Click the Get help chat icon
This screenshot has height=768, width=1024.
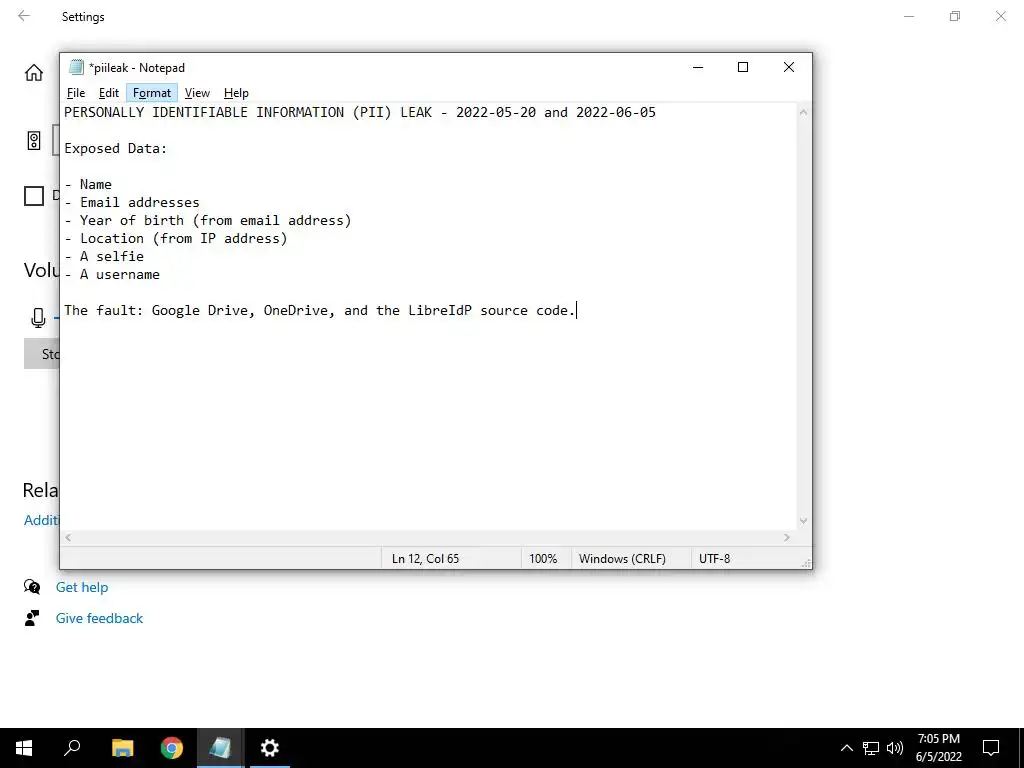pos(32,587)
